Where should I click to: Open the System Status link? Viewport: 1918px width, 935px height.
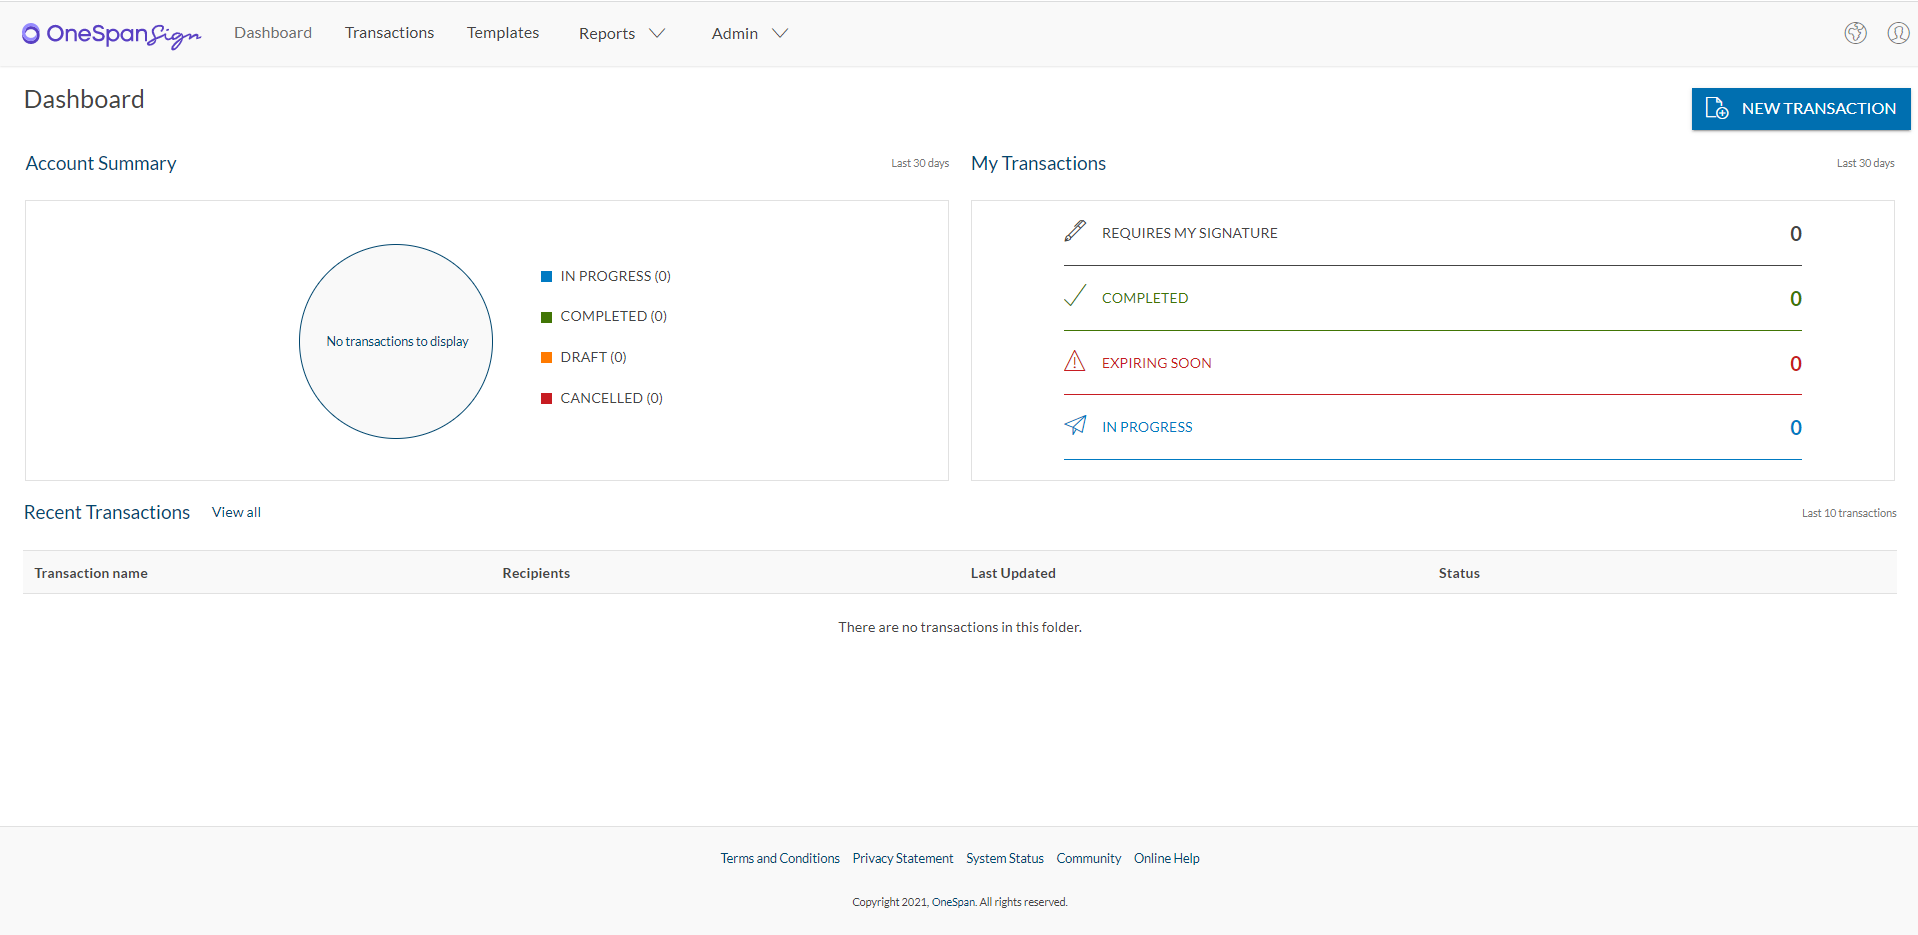tap(1005, 858)
